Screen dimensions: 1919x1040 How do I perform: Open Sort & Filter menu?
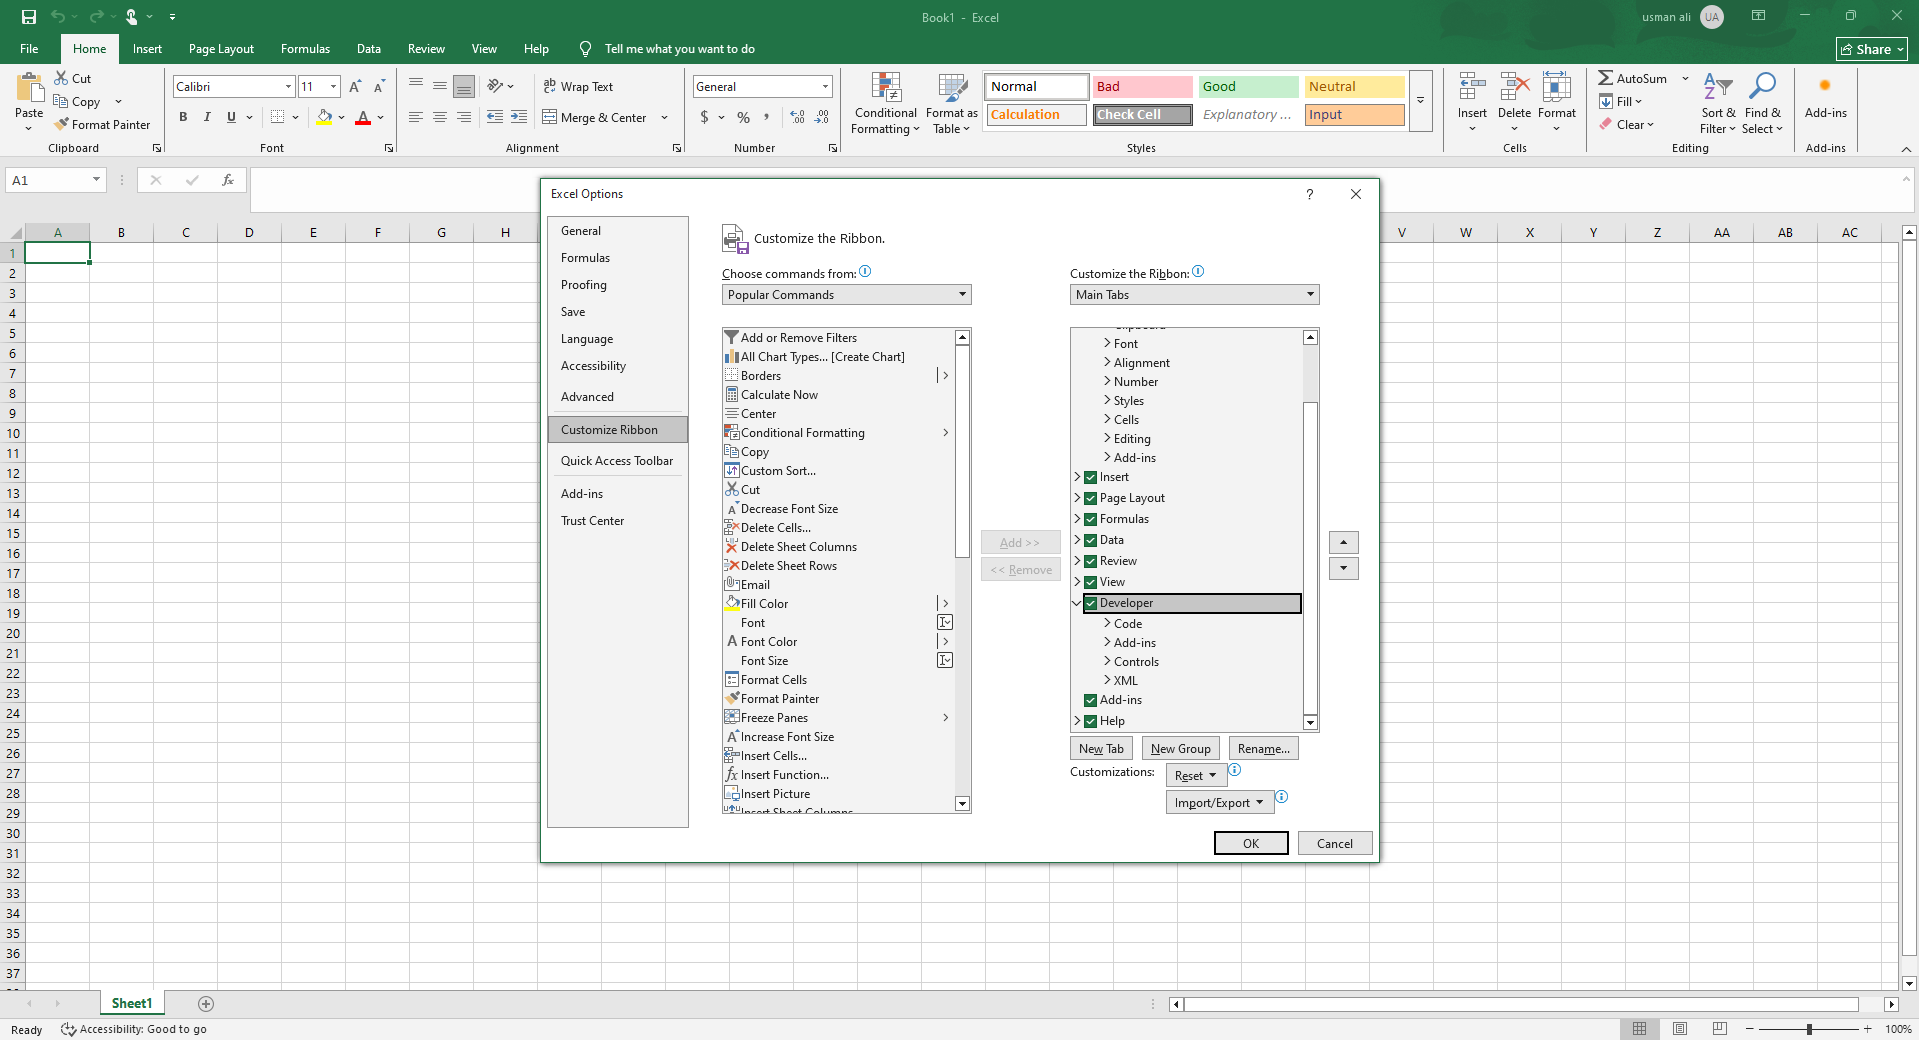1718,103
